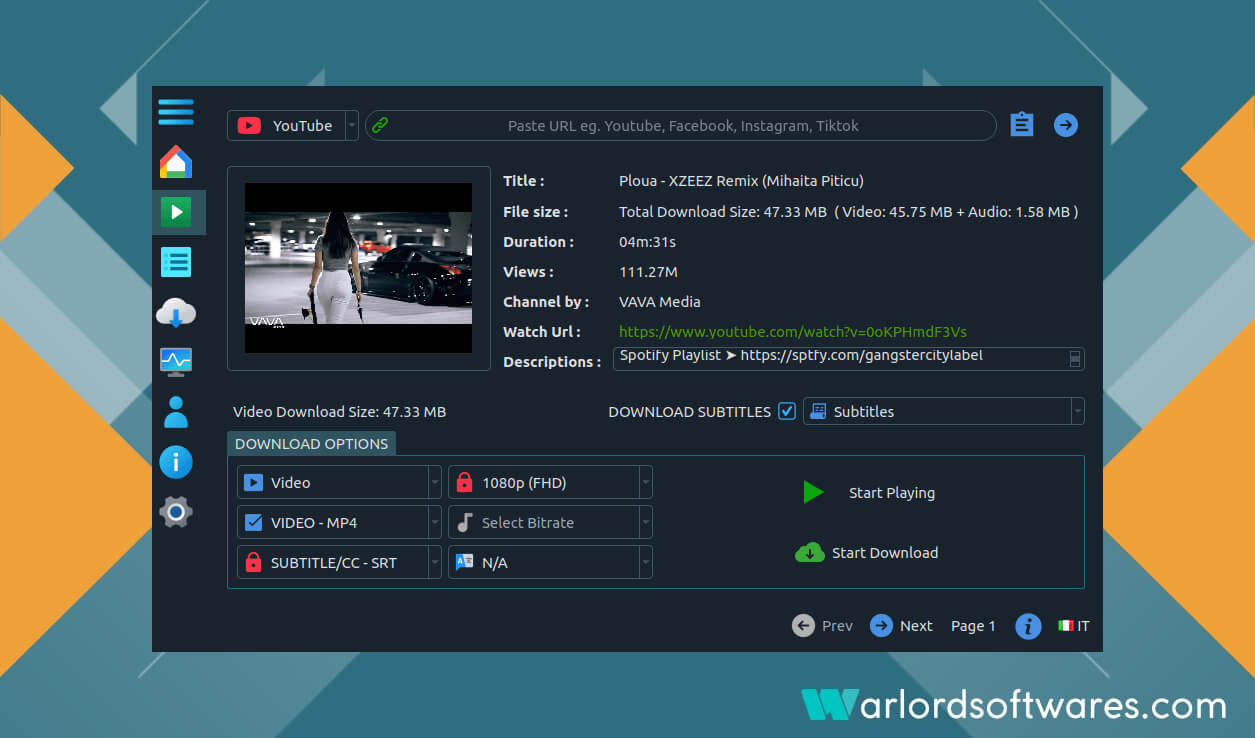The height and width of the screenshot is (738, 1255).
Task: Click the video thumbnail preview
Action: 359,268
